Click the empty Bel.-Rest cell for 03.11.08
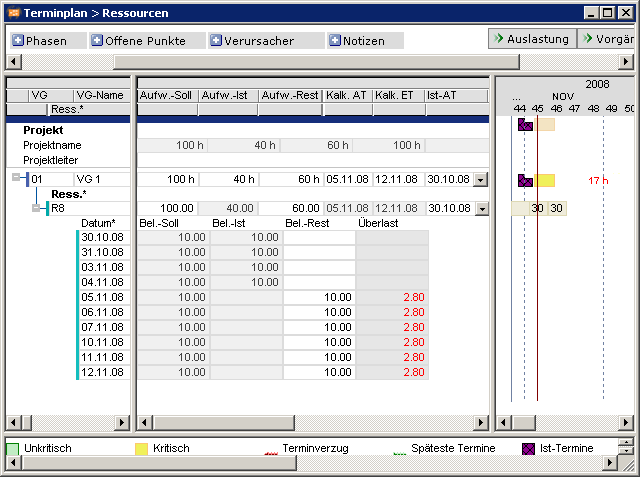This screenshot has width=640, height=477. point(319,268)
